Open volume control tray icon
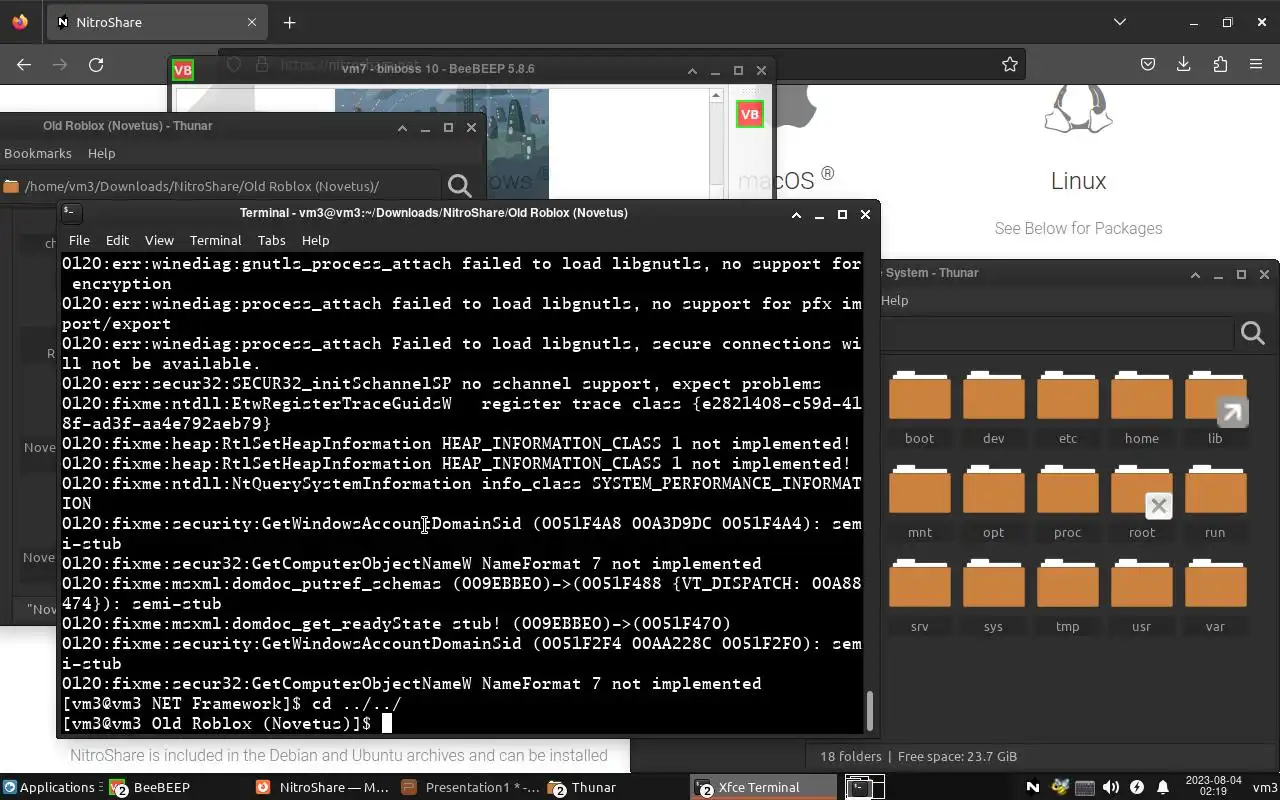The height and width of the screenshot is (800, 1280). click(x=1110, y=787)
